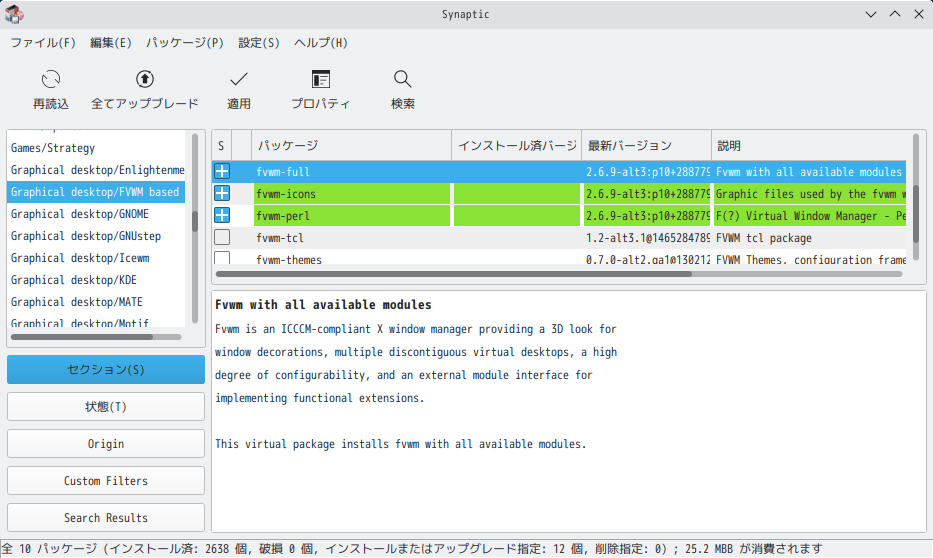Click the Upgrade All (全てアップグレード) icon
The width and height of the screenshot is (933, 558).
(x=145, y=79)
